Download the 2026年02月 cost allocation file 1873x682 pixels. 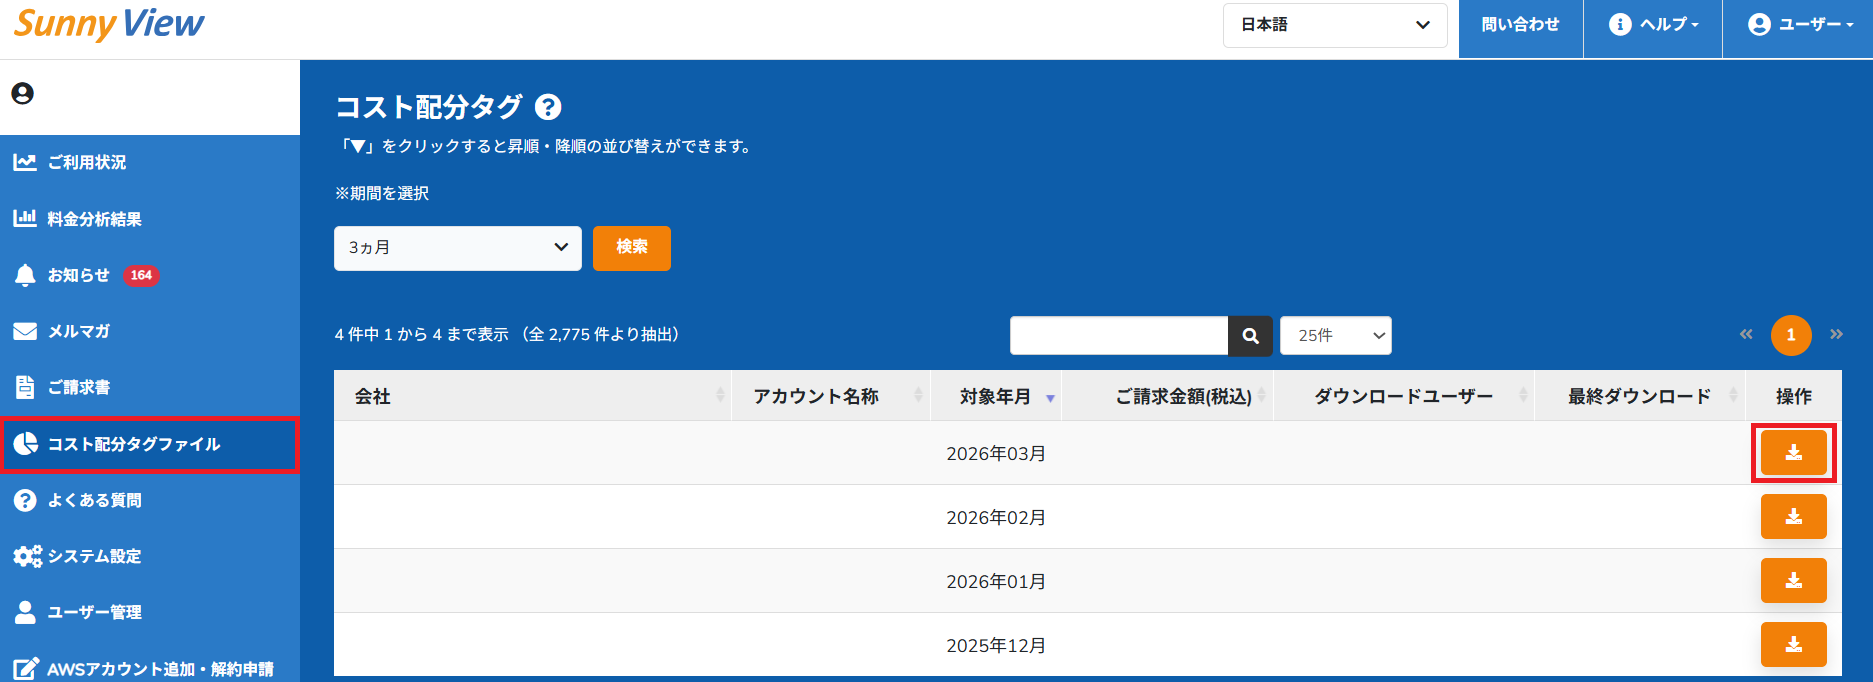click(1793, 517)
